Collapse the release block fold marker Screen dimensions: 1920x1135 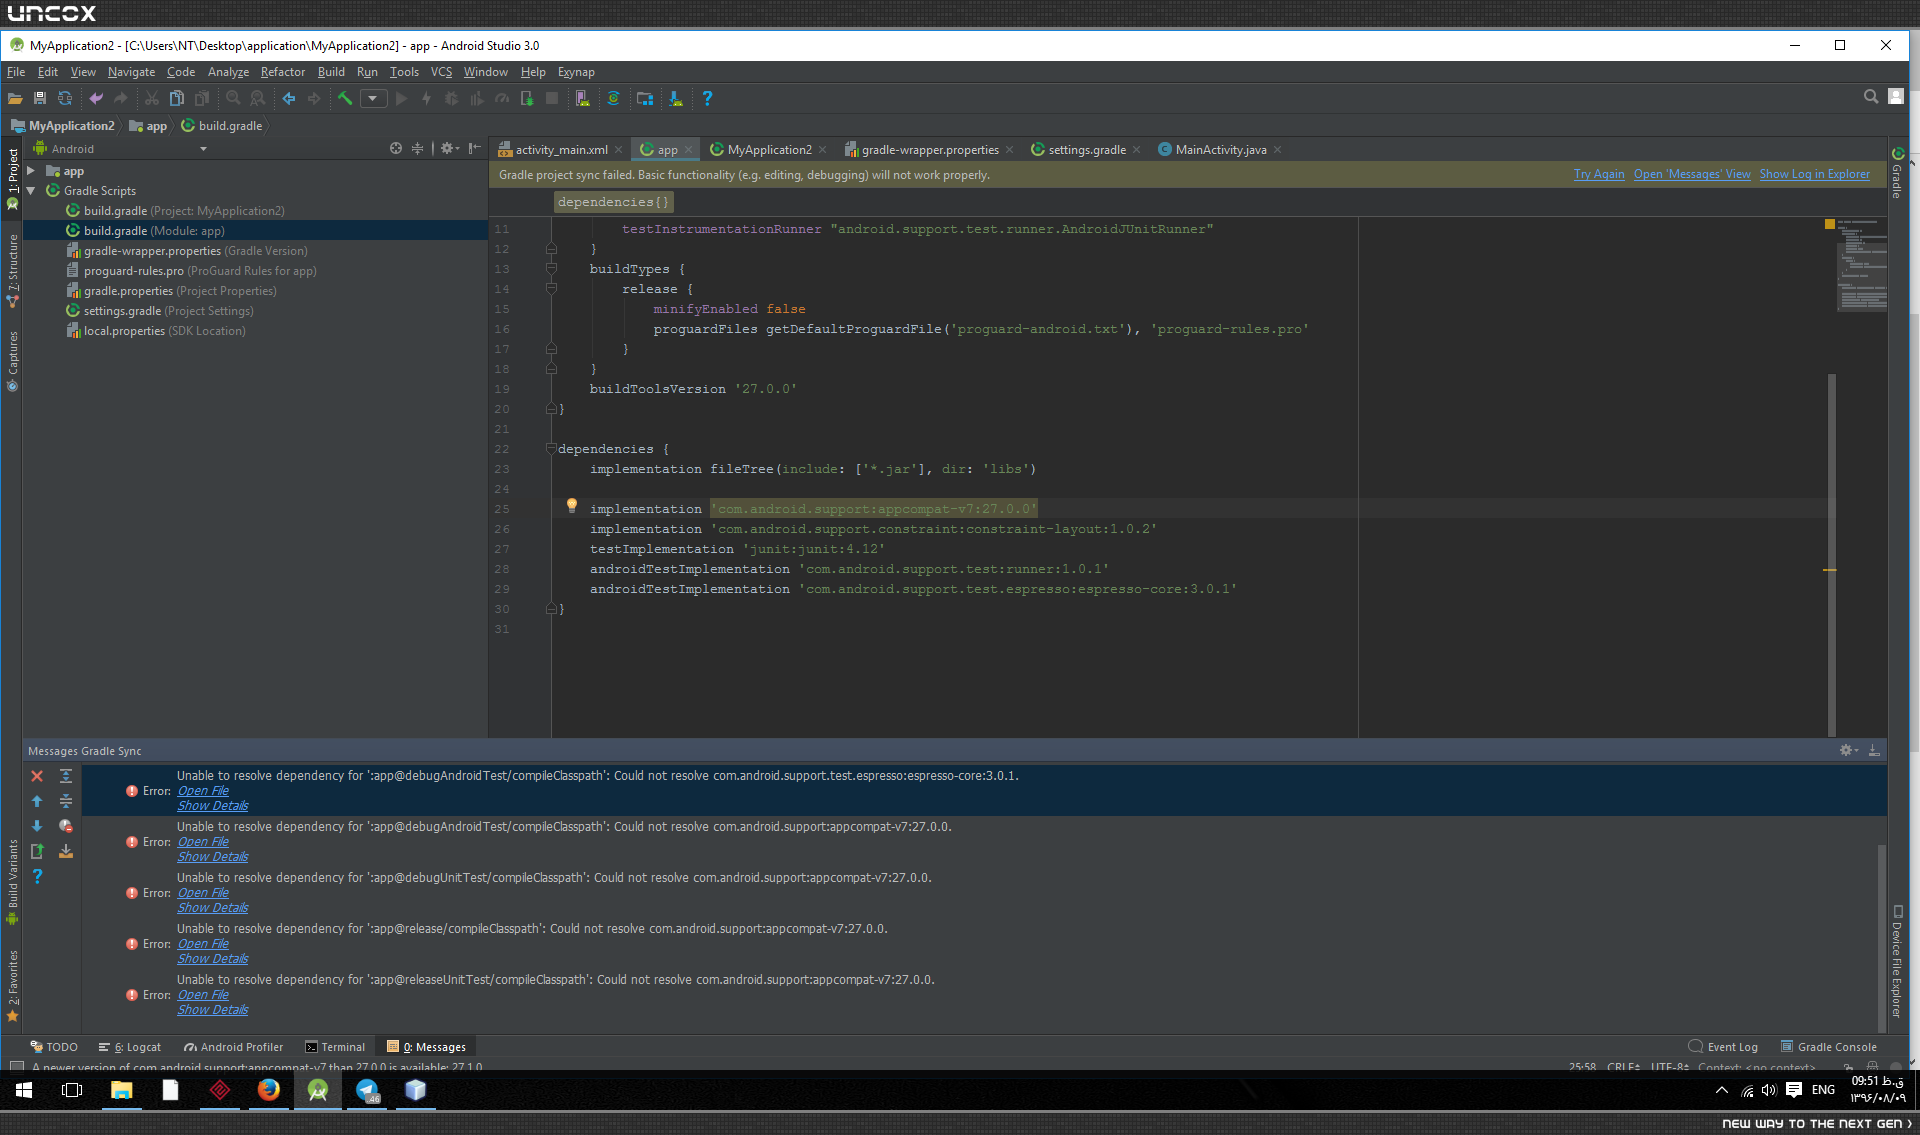pos(551,289)
